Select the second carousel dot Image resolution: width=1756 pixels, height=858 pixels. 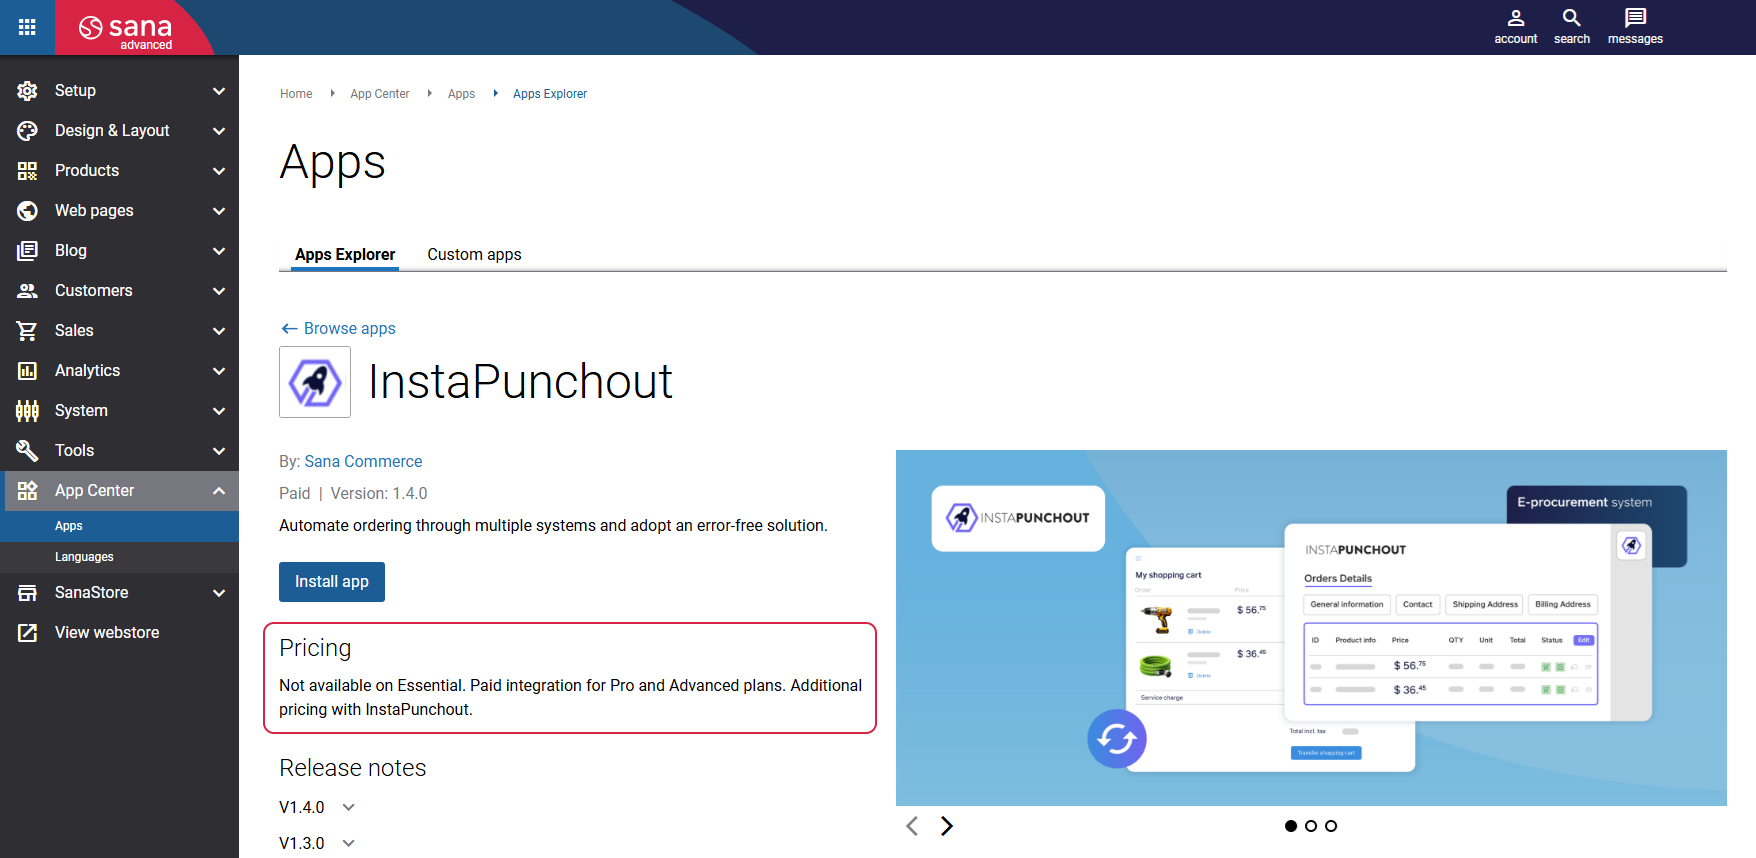(x=1311, y=826)
